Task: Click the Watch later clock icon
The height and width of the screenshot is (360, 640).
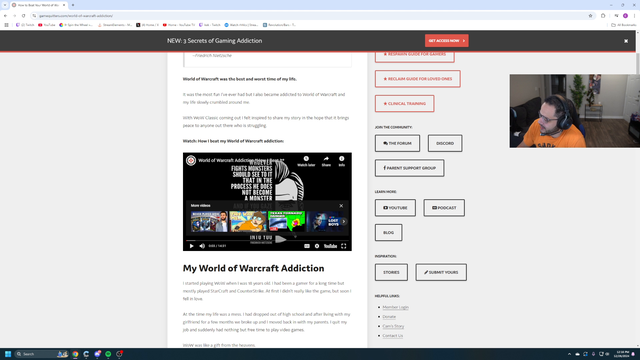Action: click(x=306, y=161)
